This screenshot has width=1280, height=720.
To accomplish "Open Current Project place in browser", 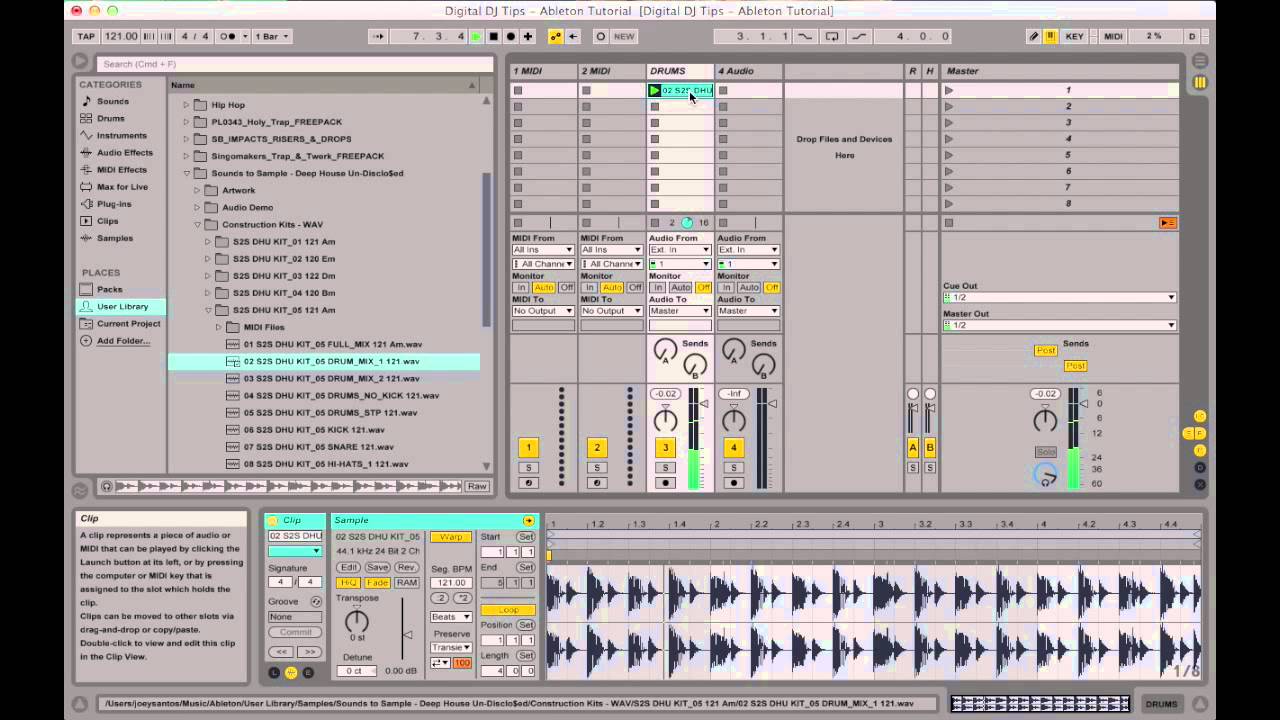I will click(128, 323).
